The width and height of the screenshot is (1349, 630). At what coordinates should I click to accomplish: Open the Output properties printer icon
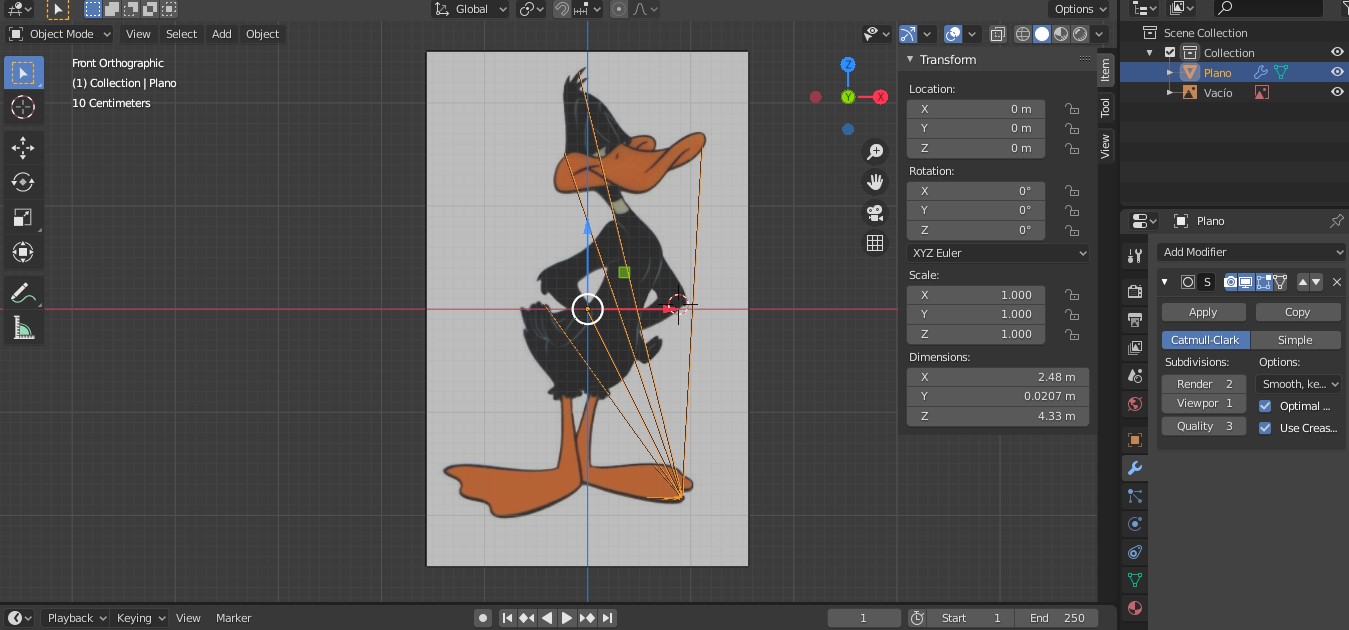(1134, 320)
